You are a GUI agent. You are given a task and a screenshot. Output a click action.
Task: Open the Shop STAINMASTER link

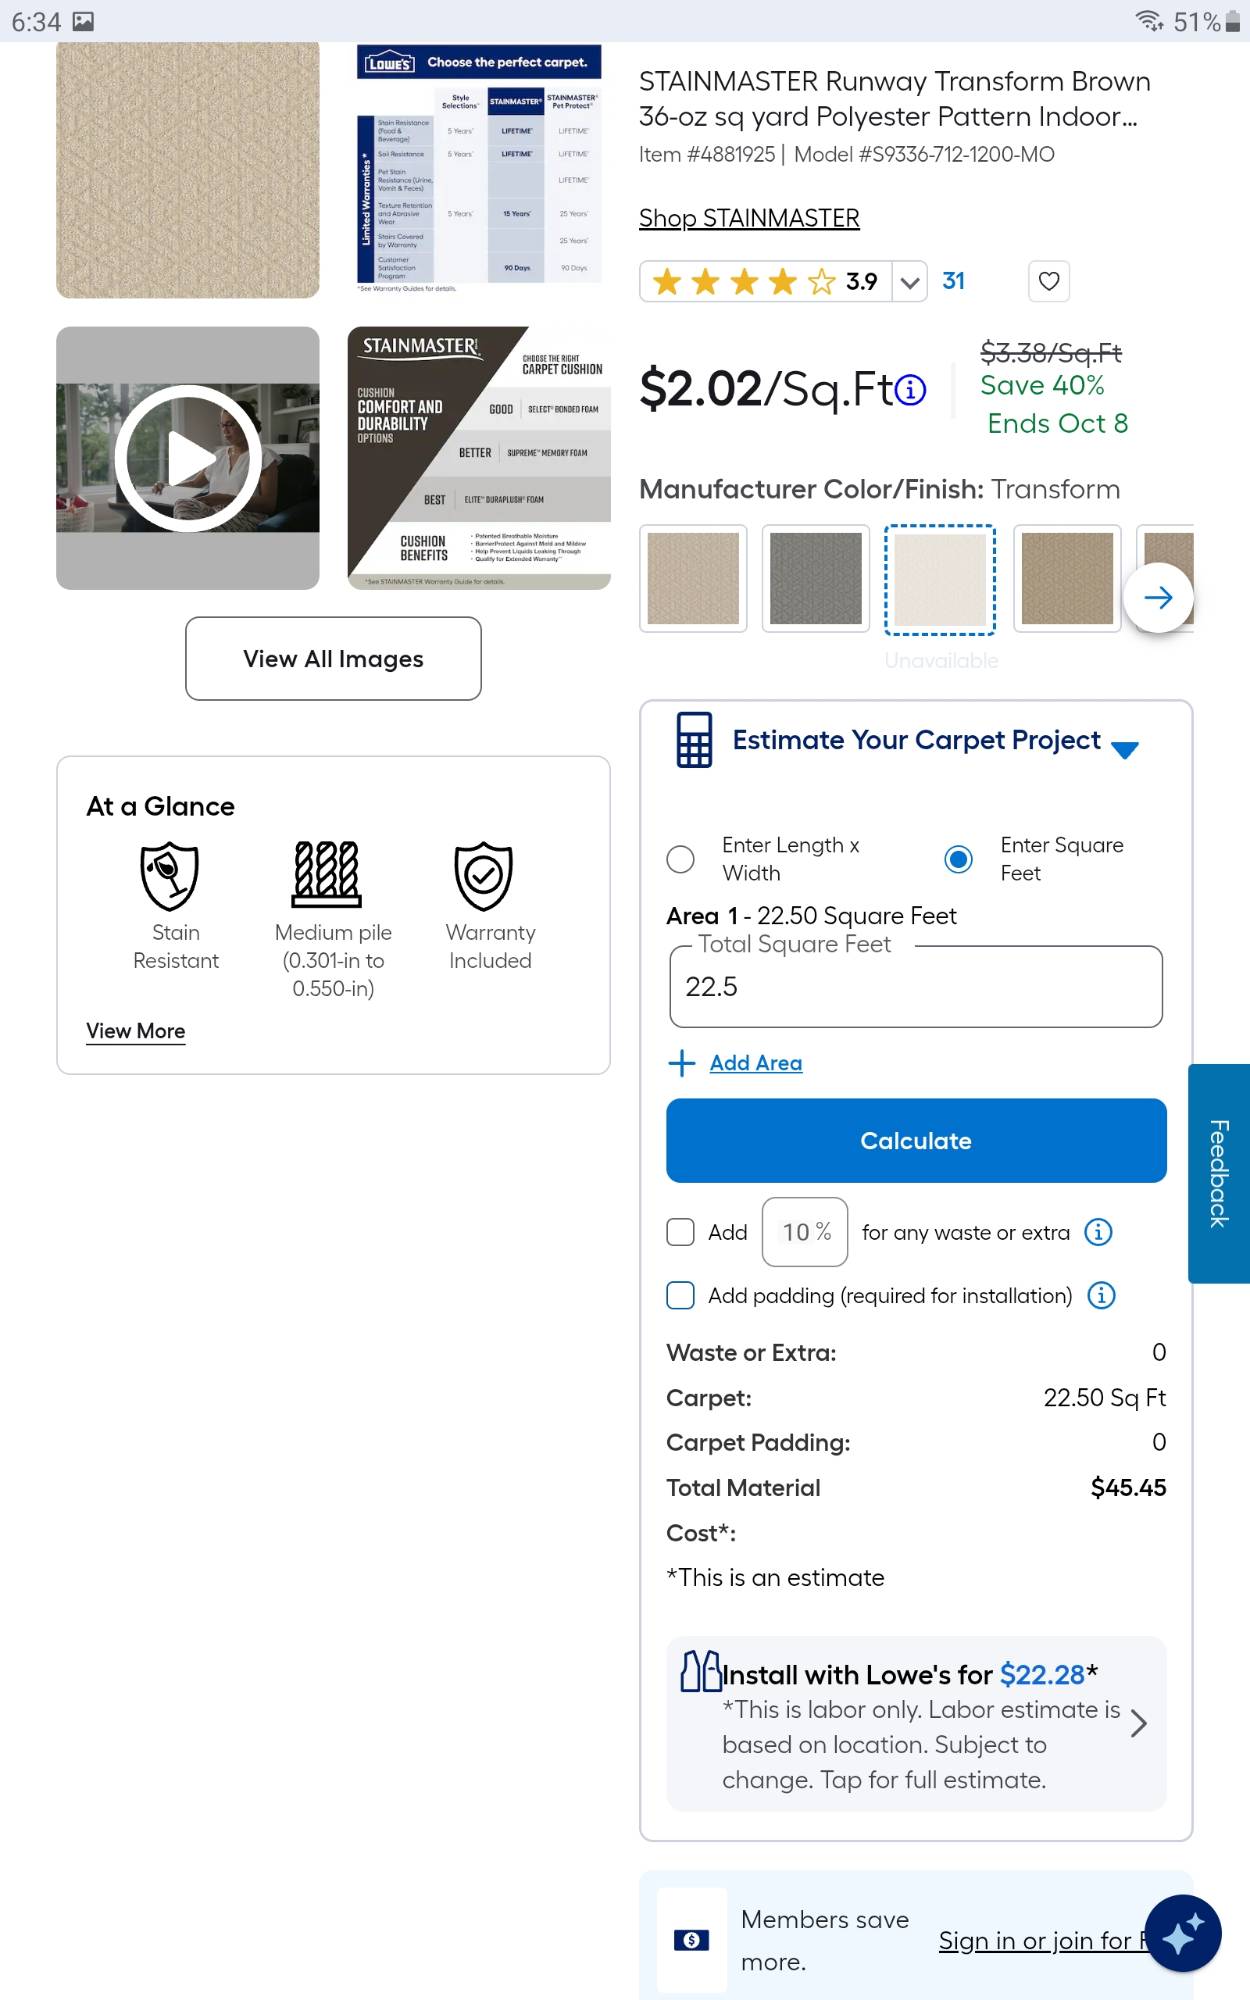coord(749,218)
